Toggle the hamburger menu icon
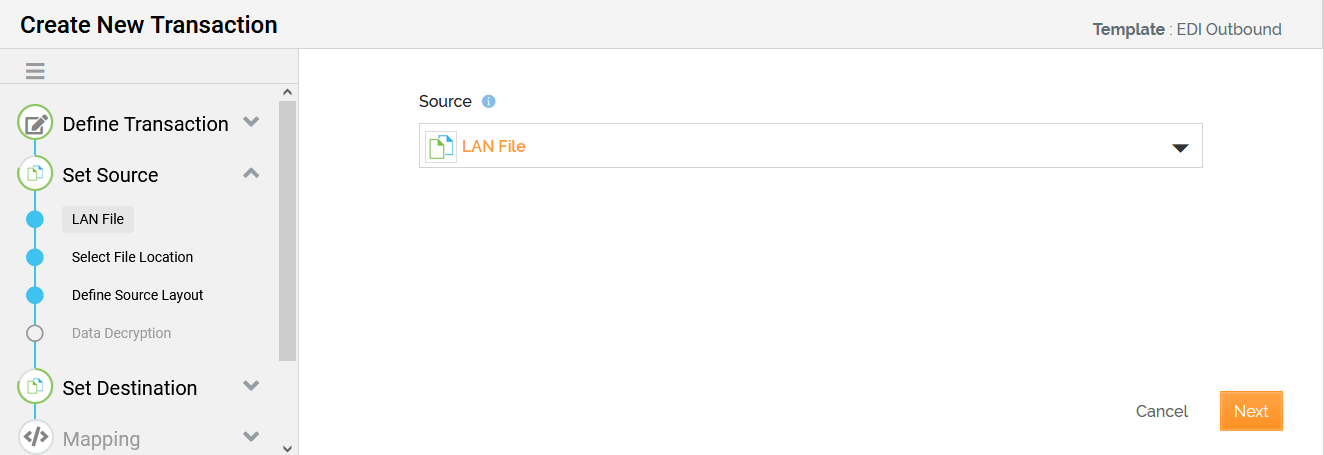Image resolution: width=1324 pixels, height=455 pixels. pyautogui.click(x=35, y=71)
